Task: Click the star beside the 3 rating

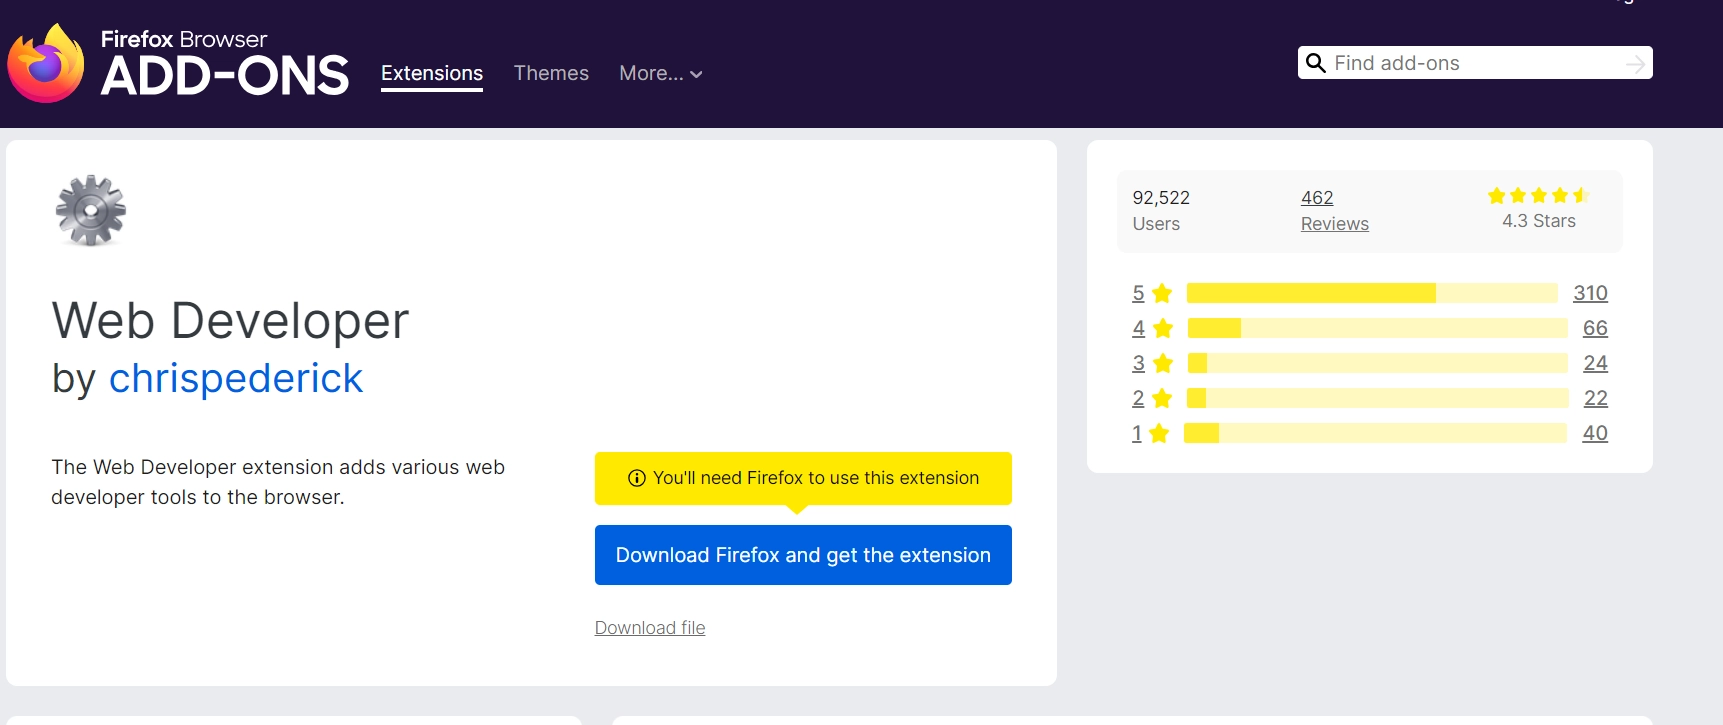Action: (x=1163, y=363)
